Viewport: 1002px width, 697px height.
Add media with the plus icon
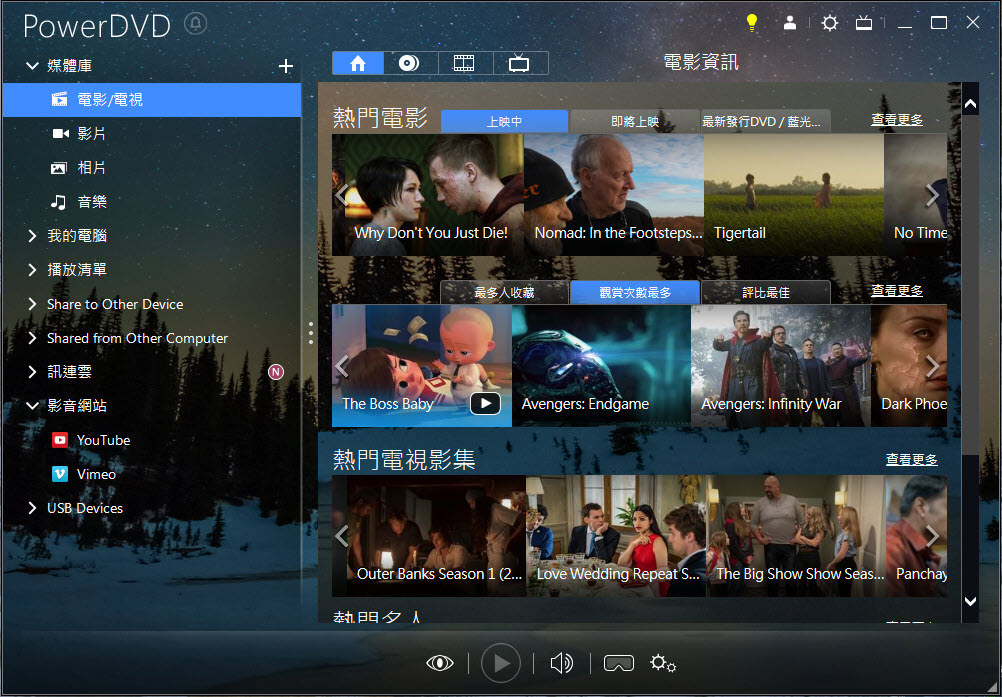tap(285, 66)
